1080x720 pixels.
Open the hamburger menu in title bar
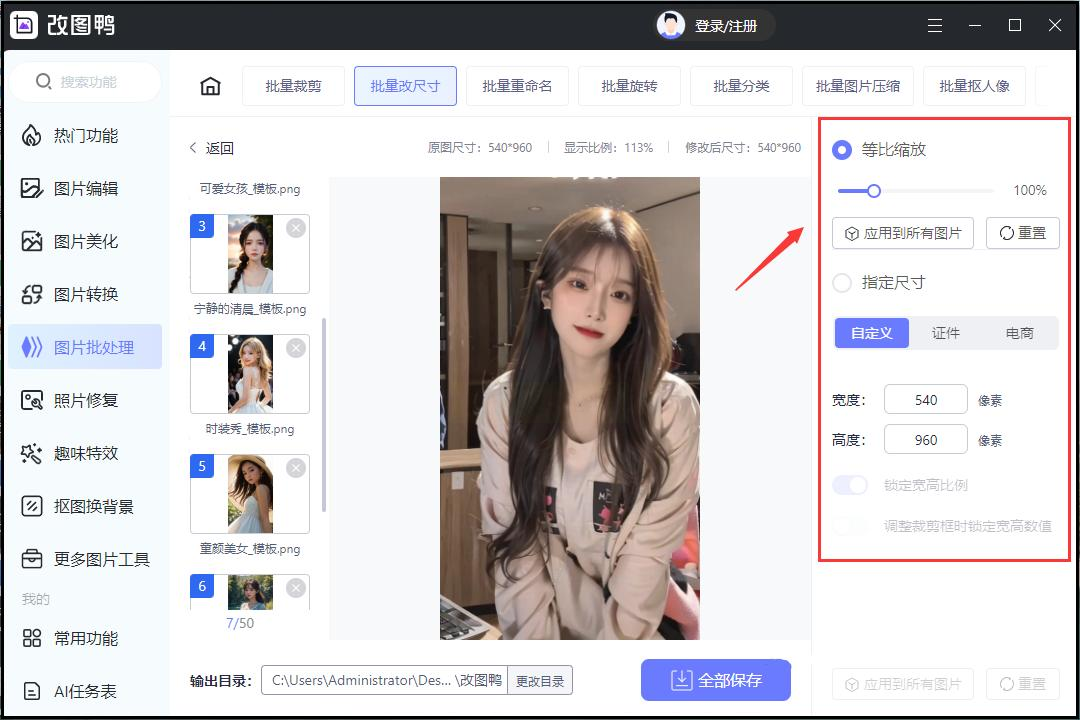(935, 25)
